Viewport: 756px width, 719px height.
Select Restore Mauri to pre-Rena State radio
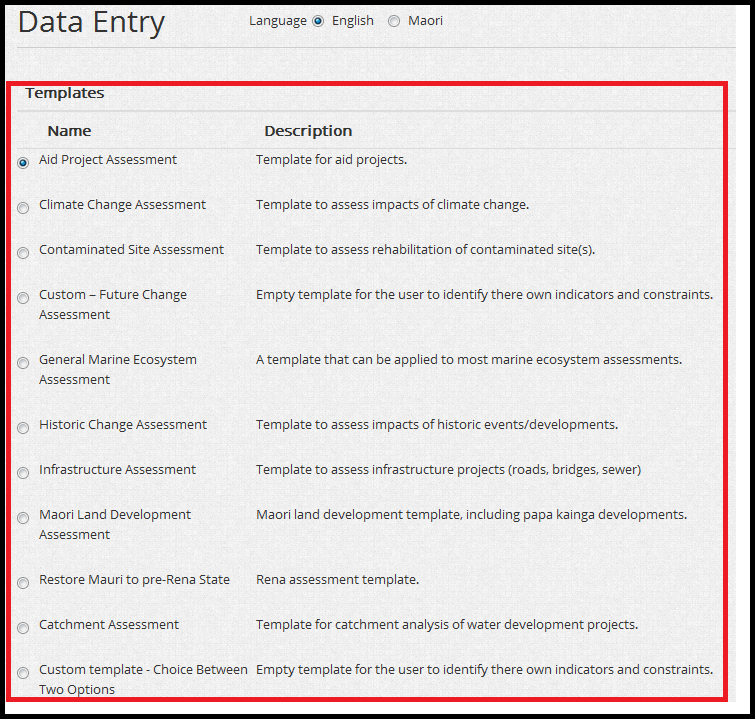pos(23,583)
